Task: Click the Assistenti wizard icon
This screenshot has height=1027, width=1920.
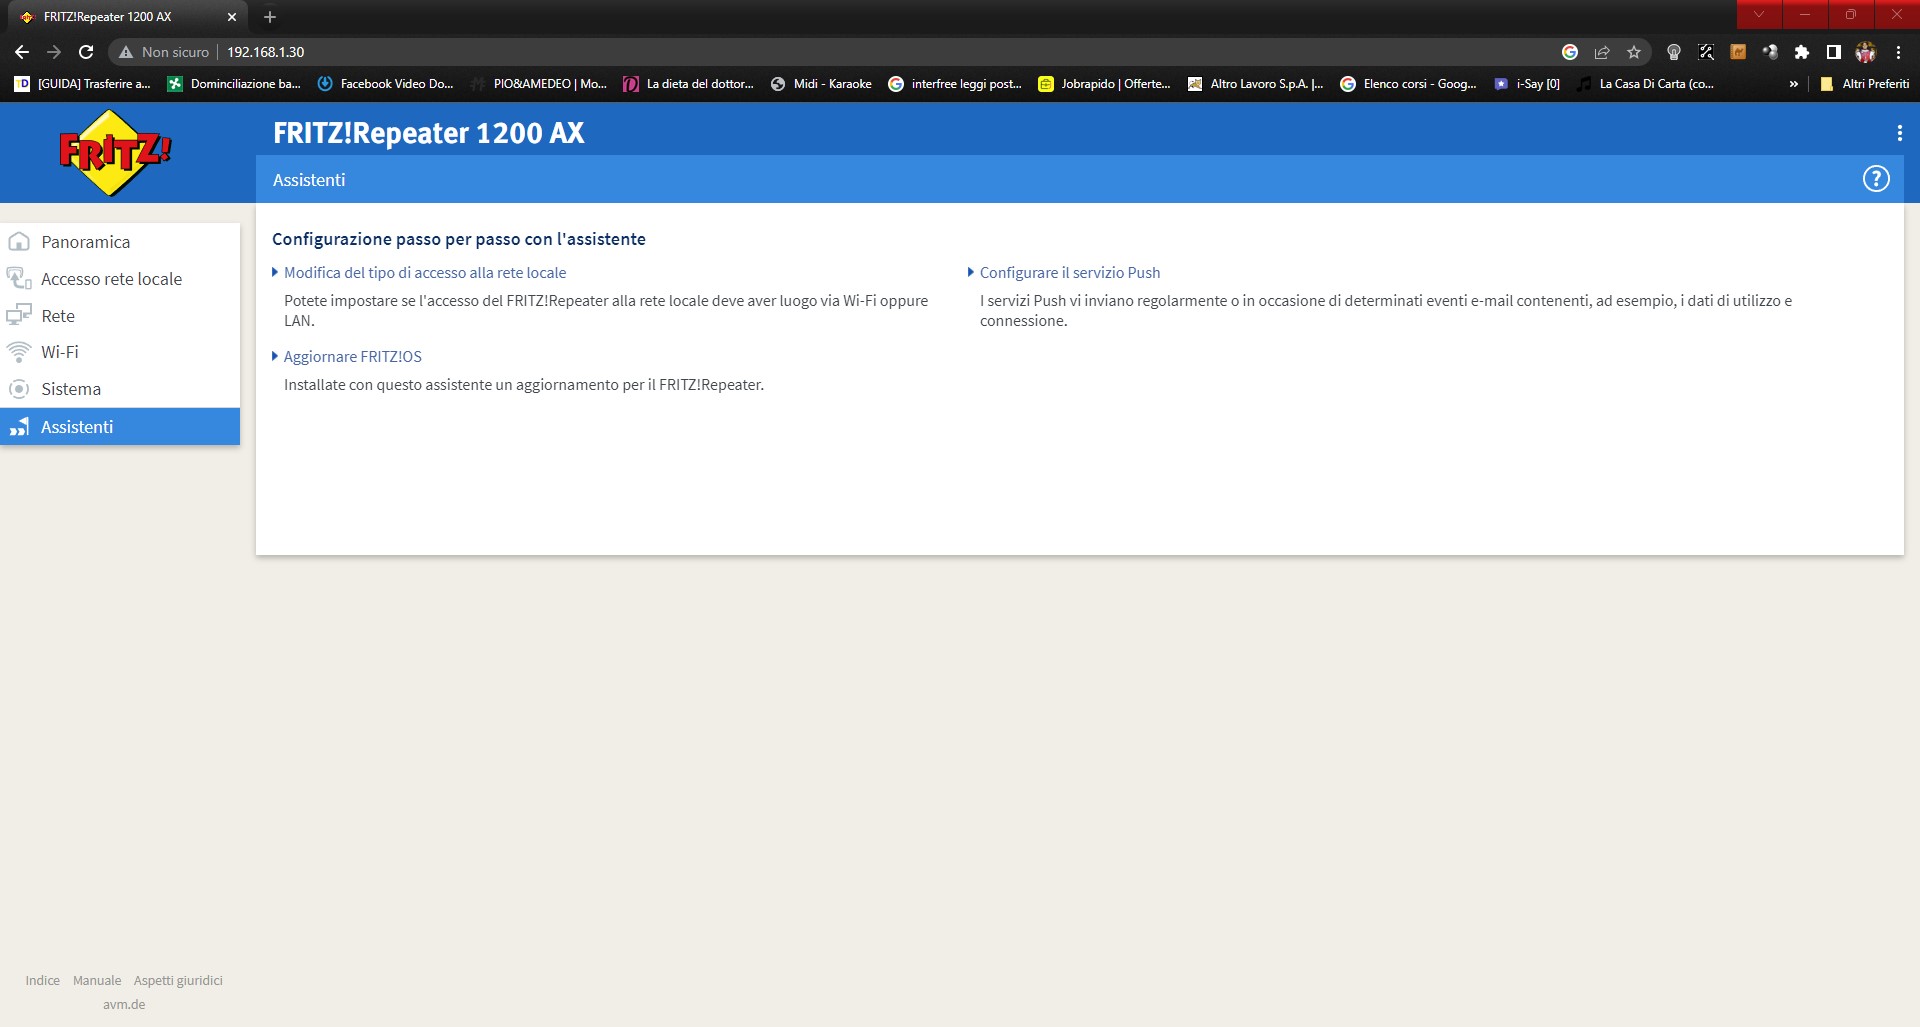Action: (19, 427)
